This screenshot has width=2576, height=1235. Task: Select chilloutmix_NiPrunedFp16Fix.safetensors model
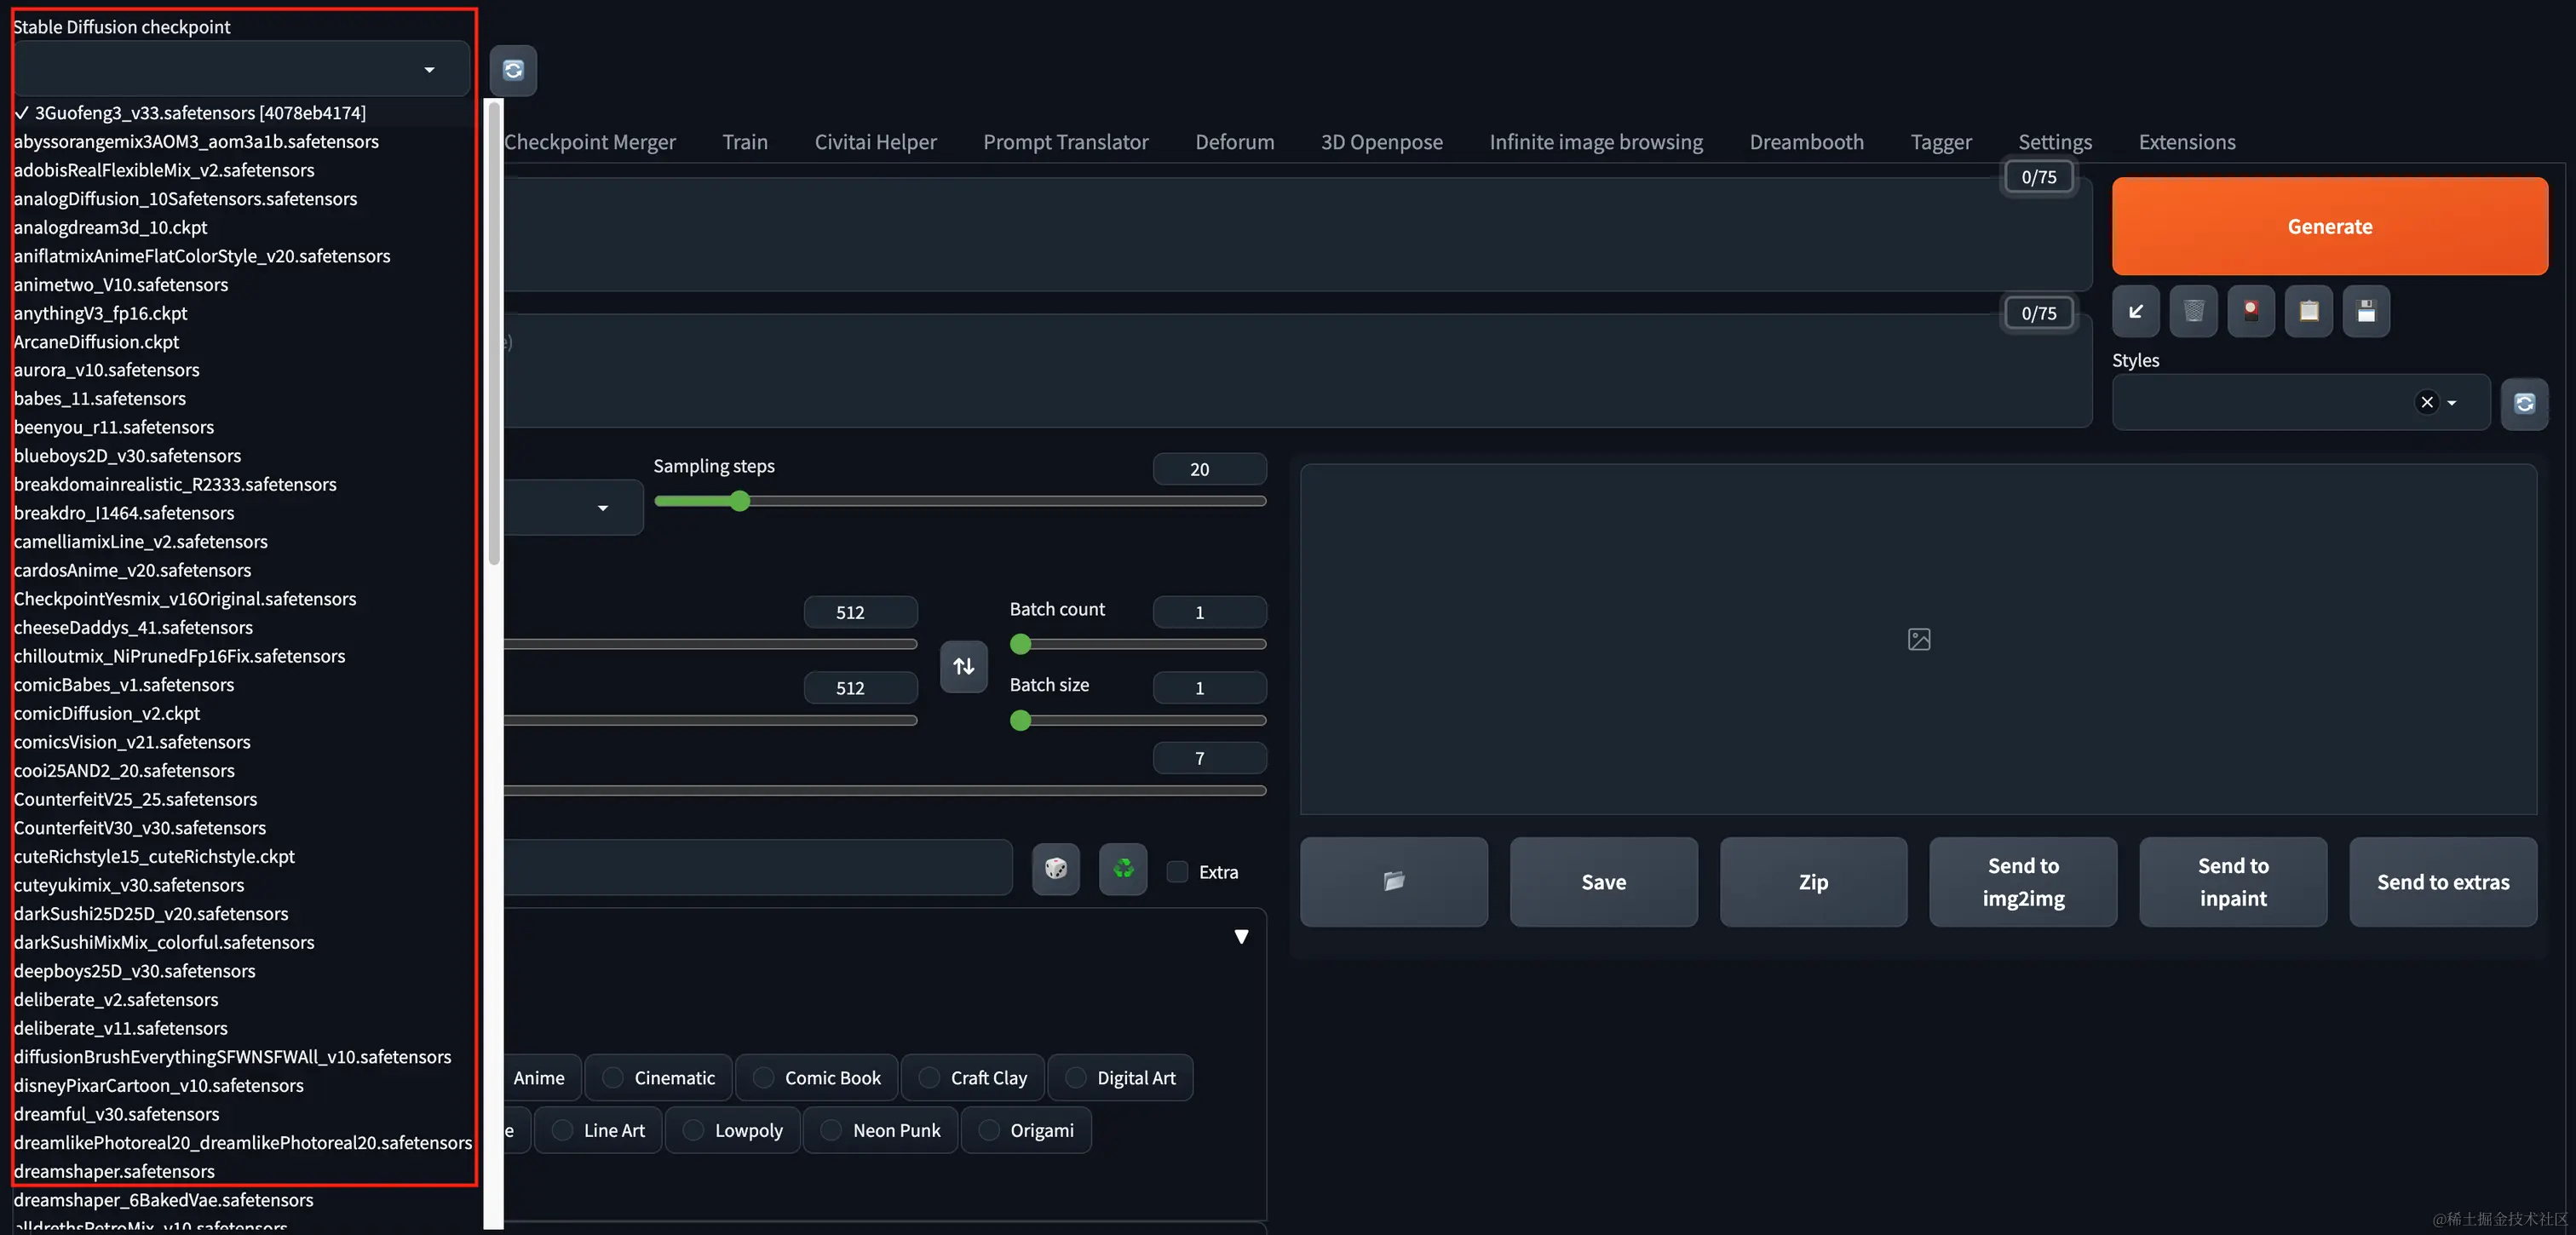[179, 656]
